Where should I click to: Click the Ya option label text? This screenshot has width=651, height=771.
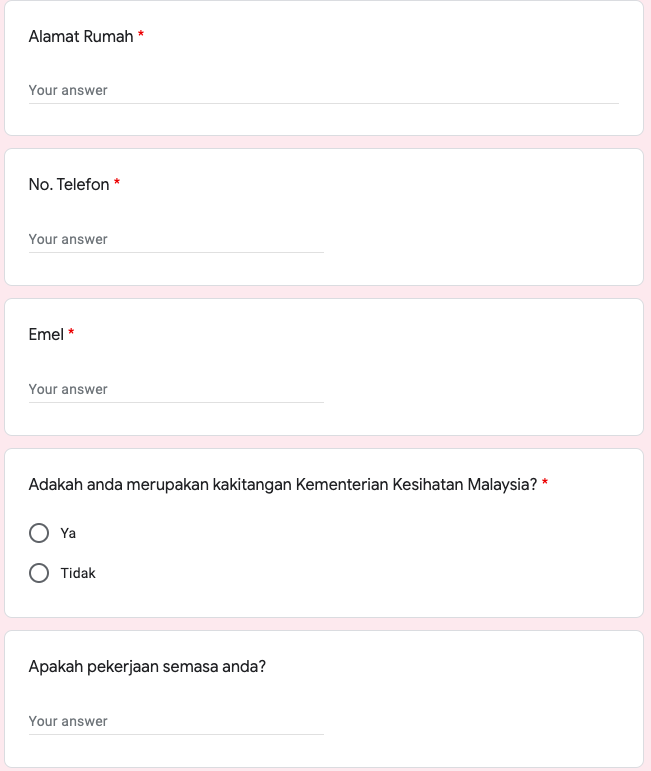[68, 533]
